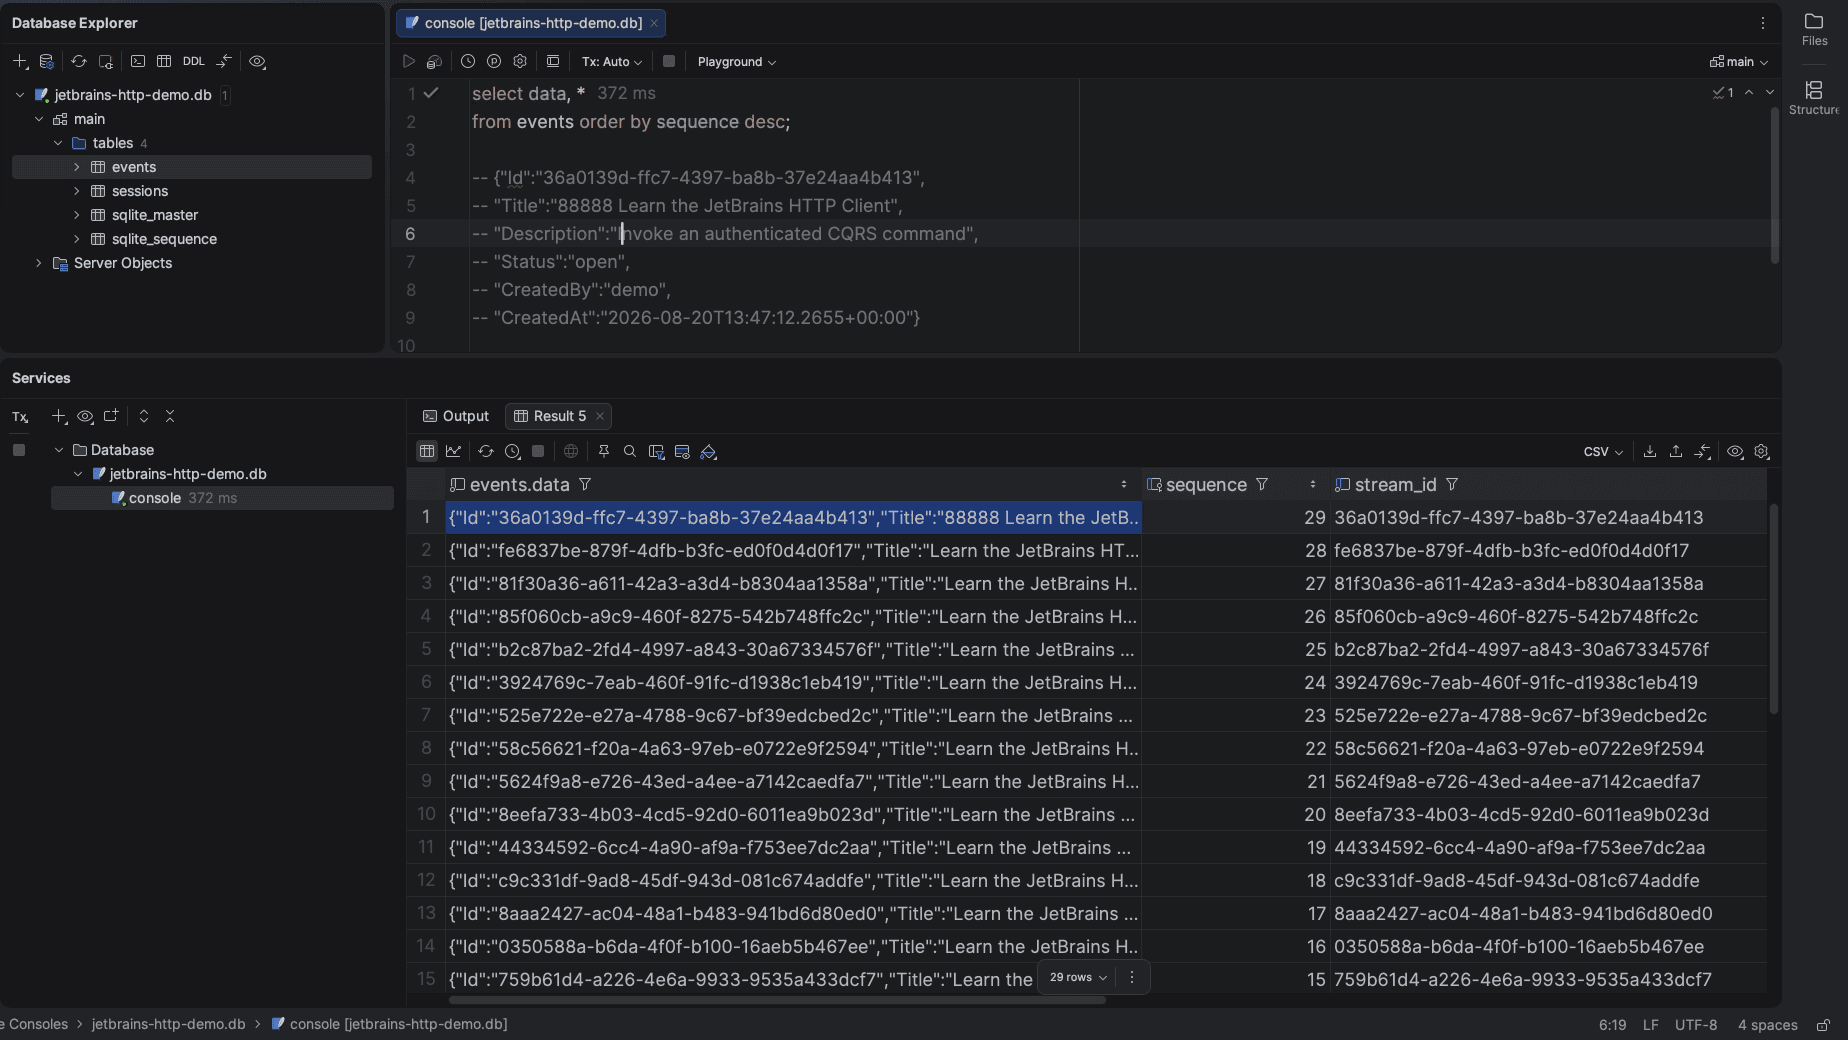Open the Tx: Auto transaction mode dropdown
1848x1040 pixels.
click(x=612, y=62)
